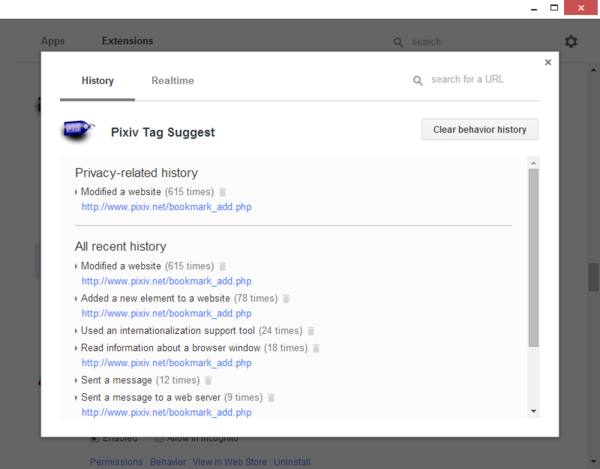This screenshot has width=600, height=469.
Task: Switch to the Realtime tab
Action: coord(173,81)
